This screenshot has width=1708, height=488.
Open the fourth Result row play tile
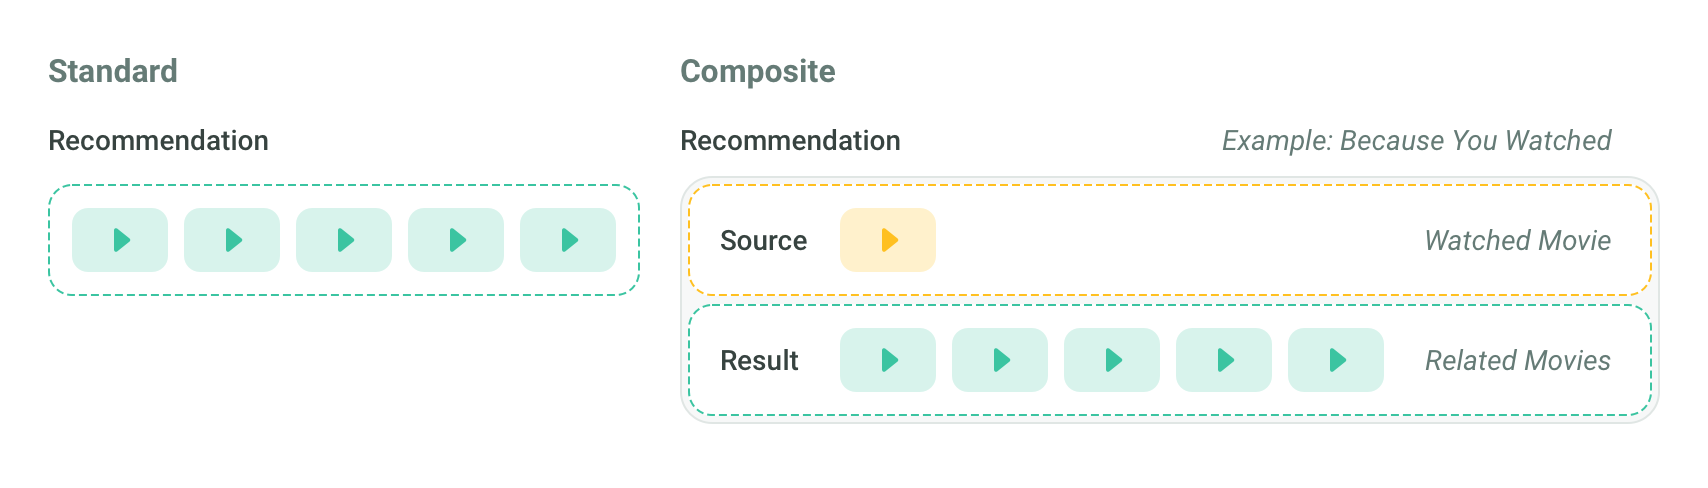[1224, 360]
